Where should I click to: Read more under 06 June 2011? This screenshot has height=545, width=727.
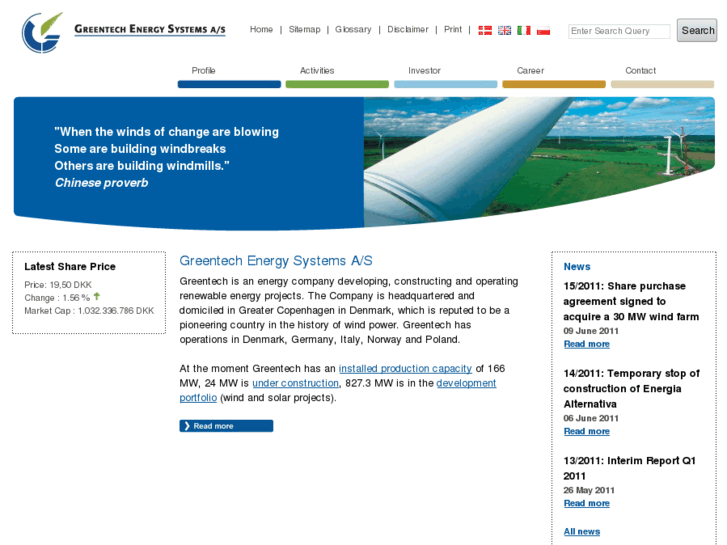(x=587, y=431)
